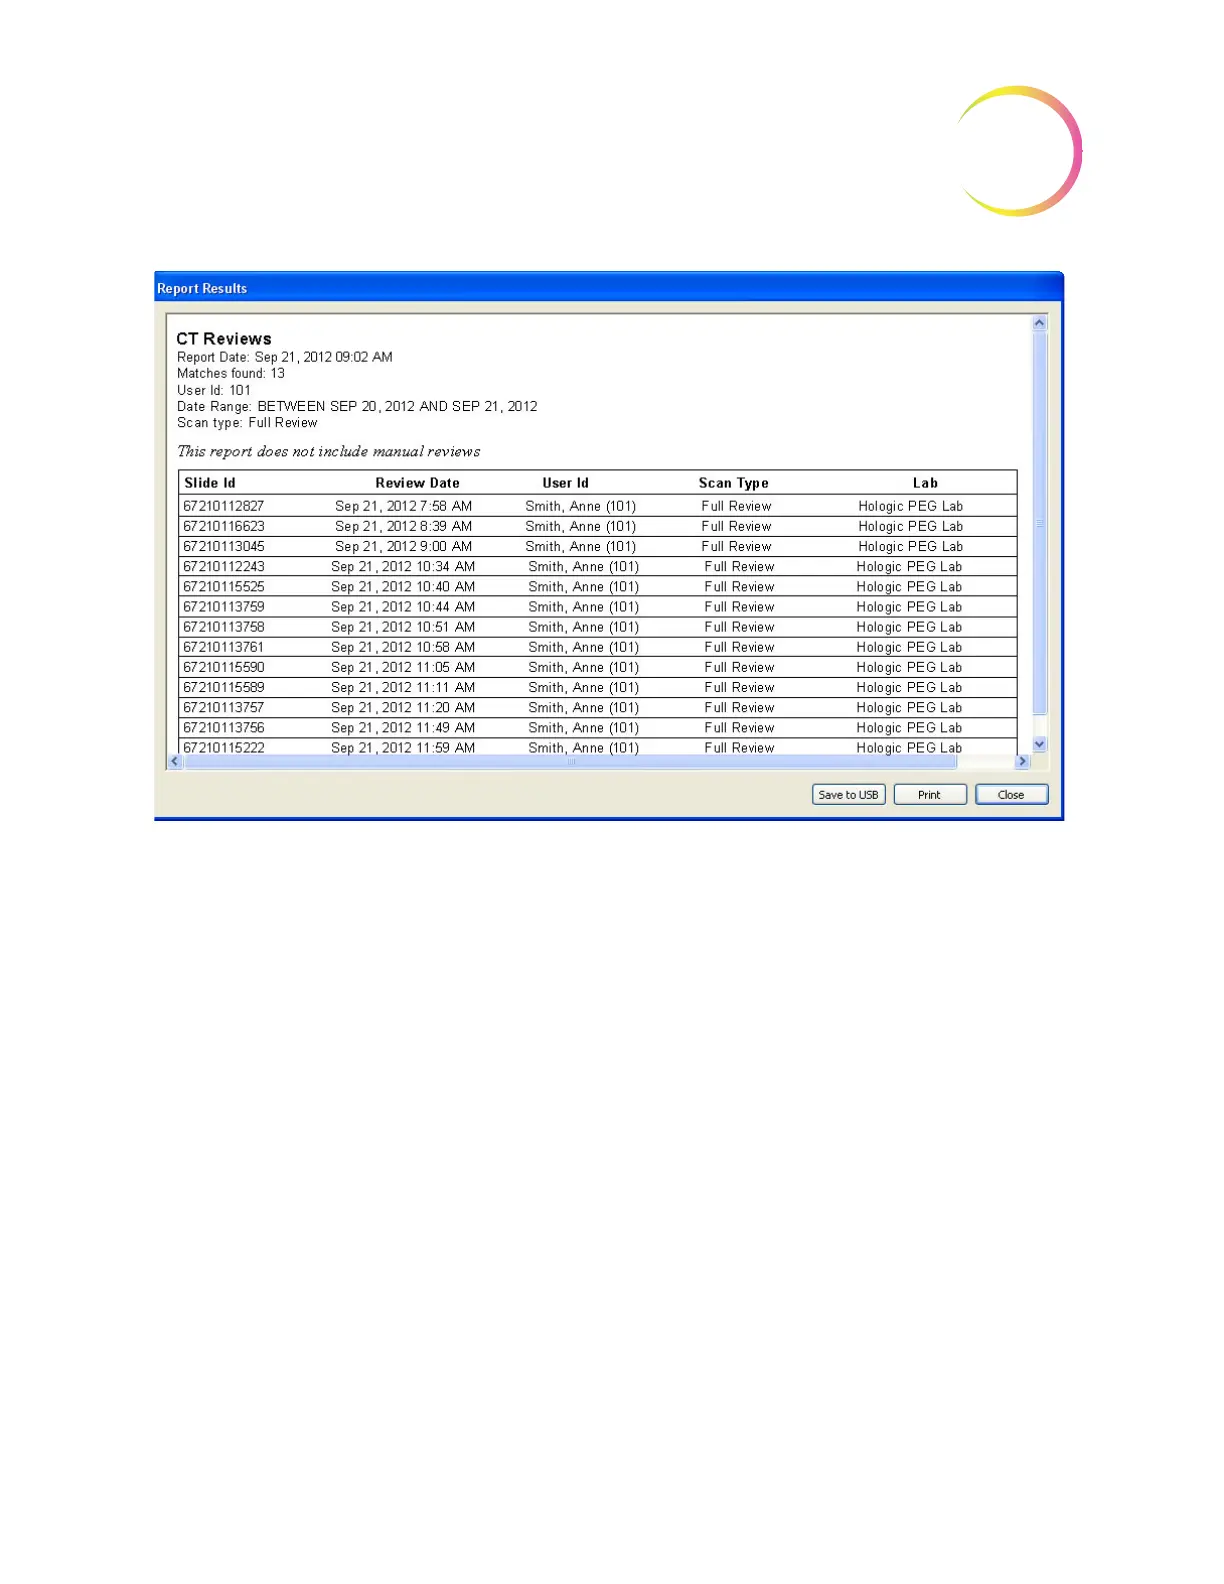Click review date Sep 21, 2012 8:39 AM
The height and width of the screenshot is (1584, 1224).
tap(403, 526)
